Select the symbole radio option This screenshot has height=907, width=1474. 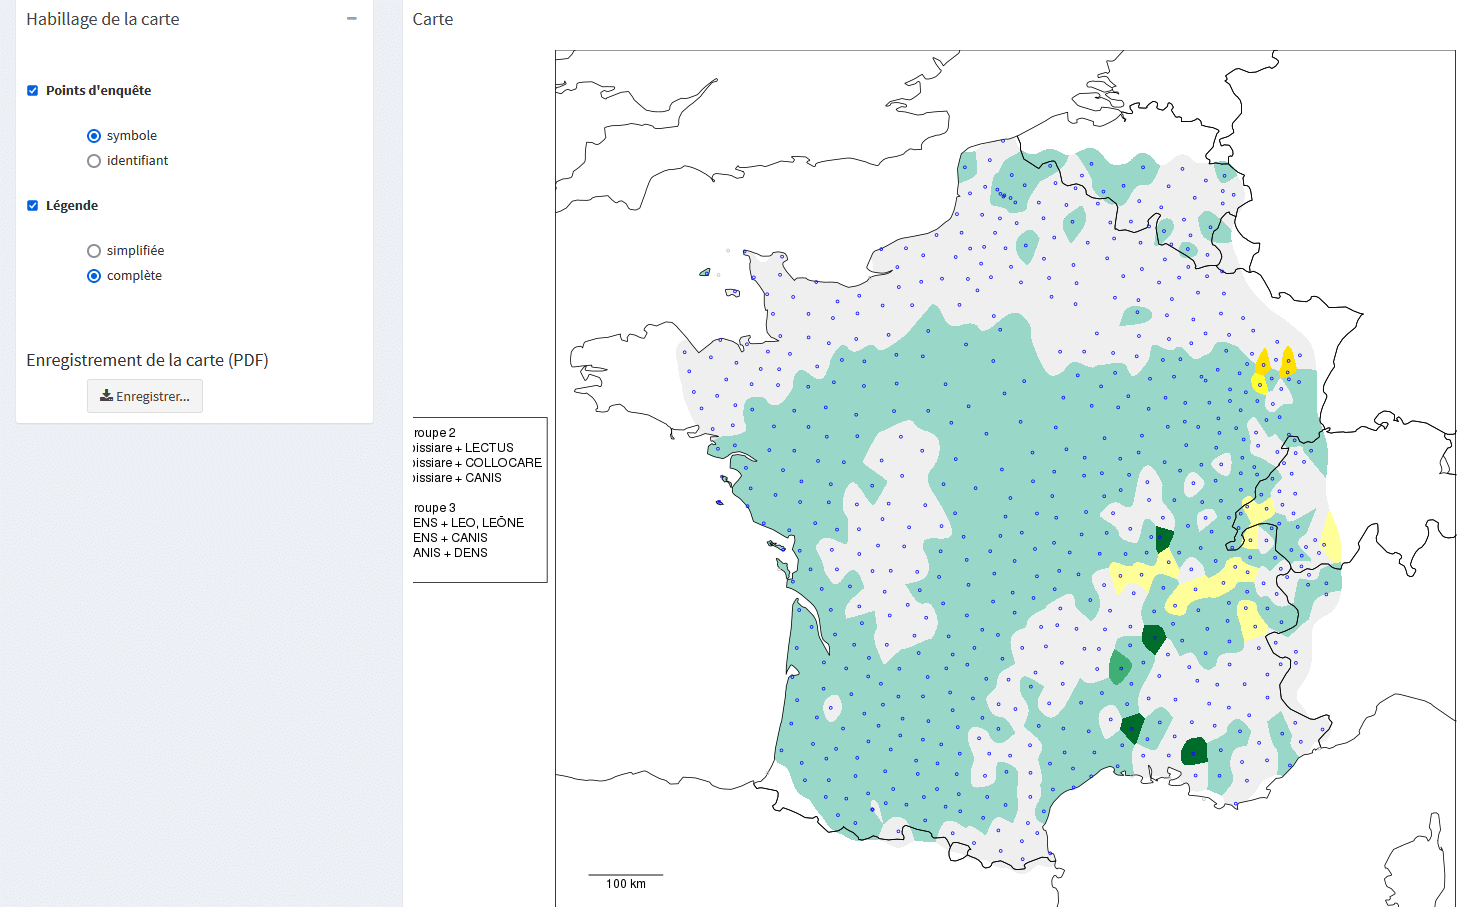pyautogui.click(x=94, y=136)
